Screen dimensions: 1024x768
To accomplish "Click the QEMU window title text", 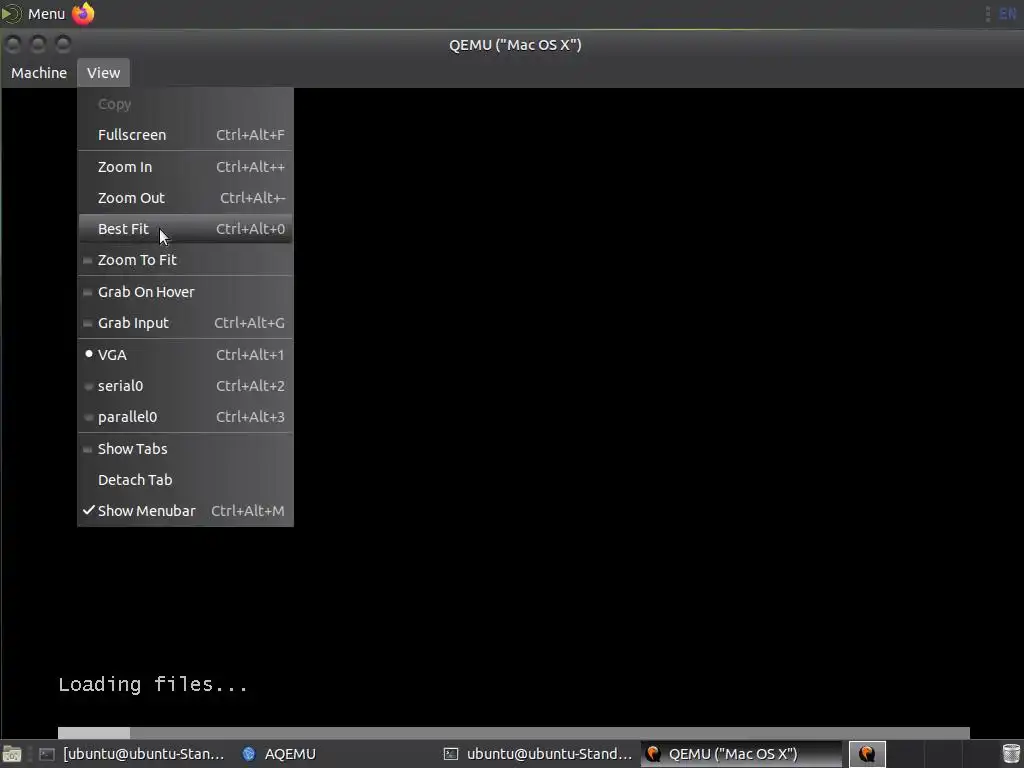I will tap(515, 45).
